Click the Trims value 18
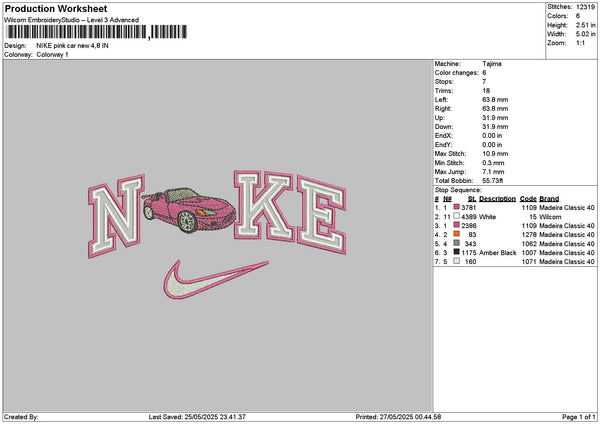The height and width of the screenshot is (424, 600). click(486, 91)
